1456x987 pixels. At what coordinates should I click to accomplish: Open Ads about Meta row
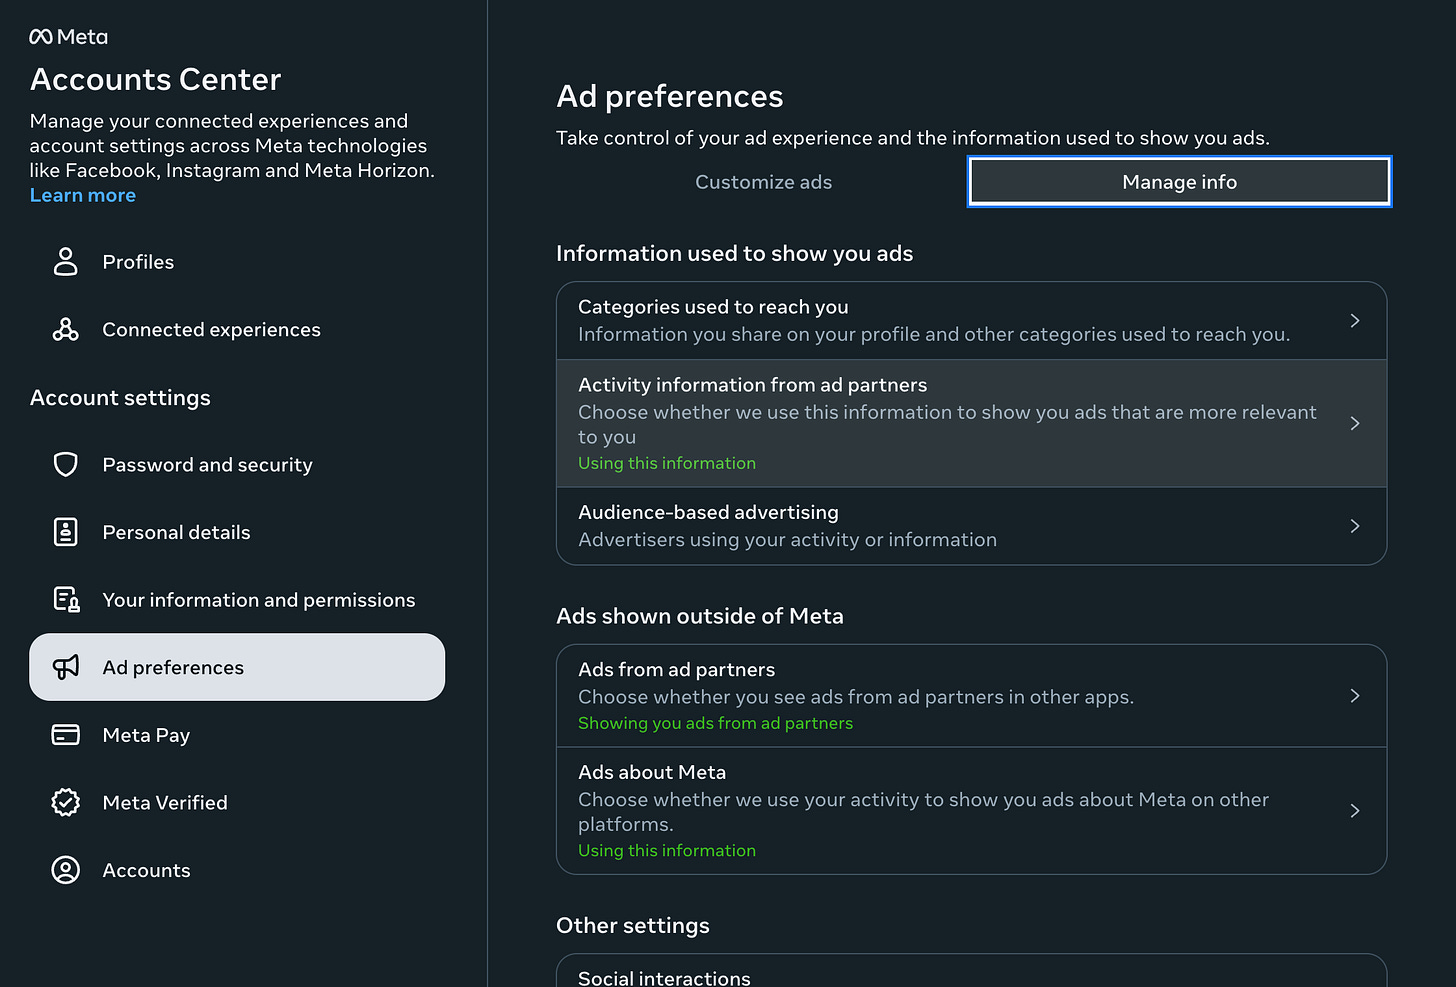coord(971,811)
